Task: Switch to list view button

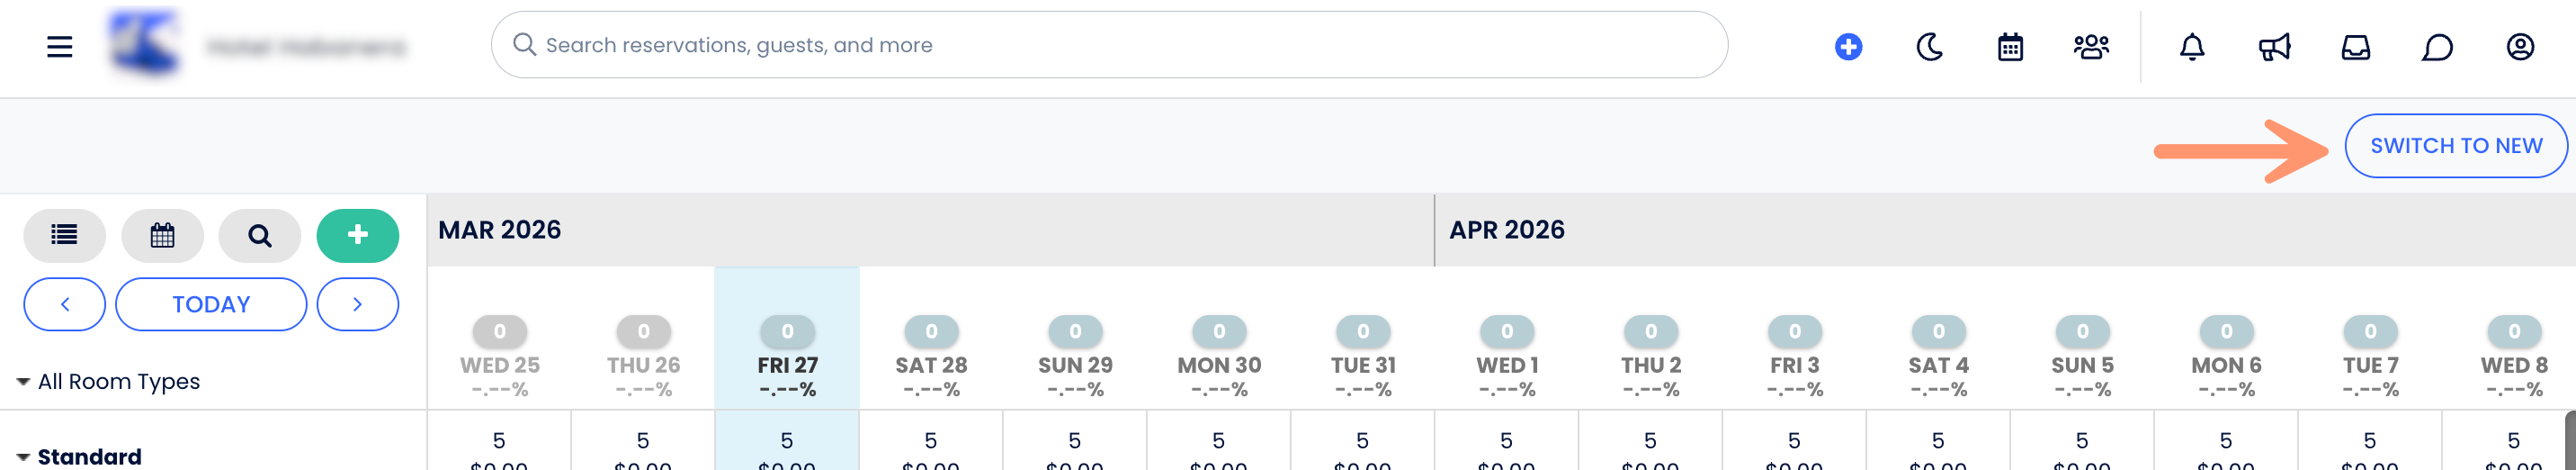Action: (x=65, y=235)
